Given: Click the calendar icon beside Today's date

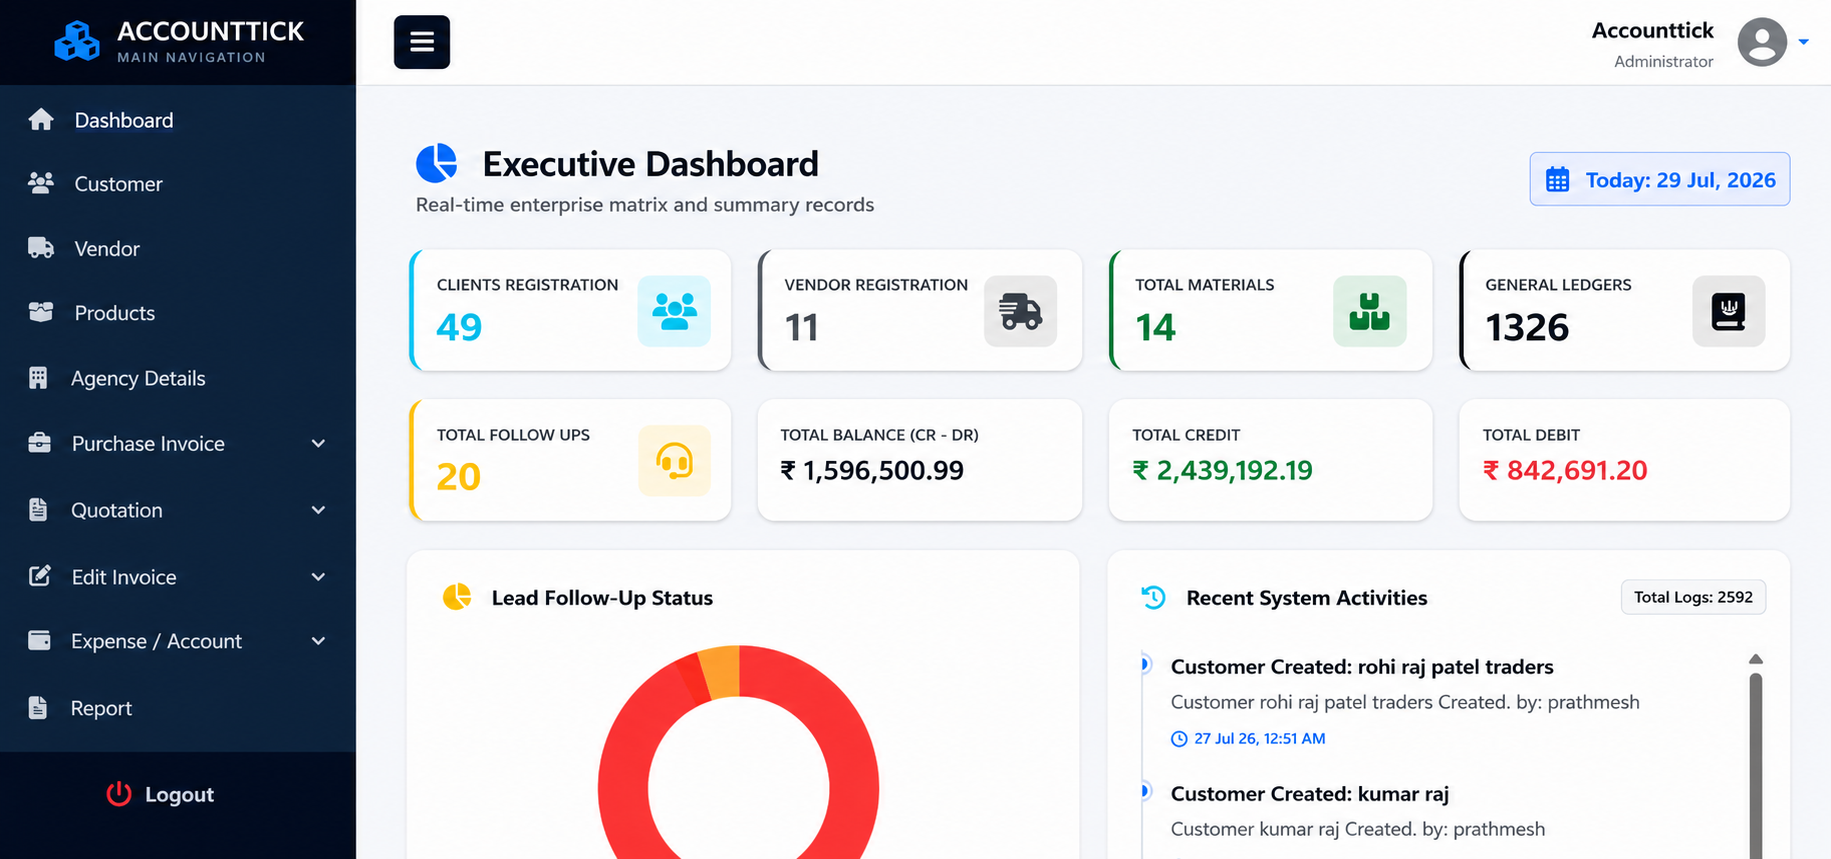Looking at the screenshot, I should tap(1558, 180).
